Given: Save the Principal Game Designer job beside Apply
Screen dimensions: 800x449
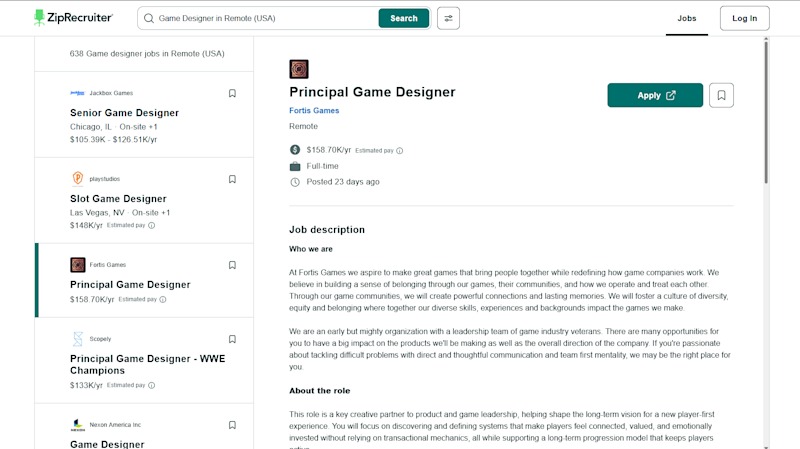Looking at the screenshot, I should coord(721,95).
